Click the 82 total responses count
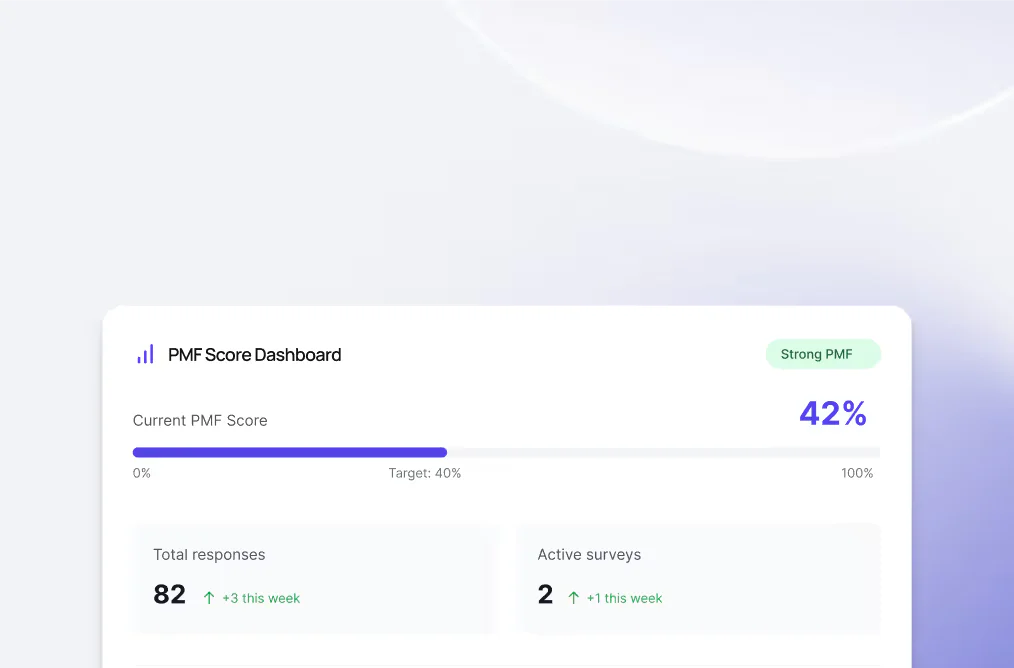Viewport: 1014px width, 668px height. click(x=169, y=594)
